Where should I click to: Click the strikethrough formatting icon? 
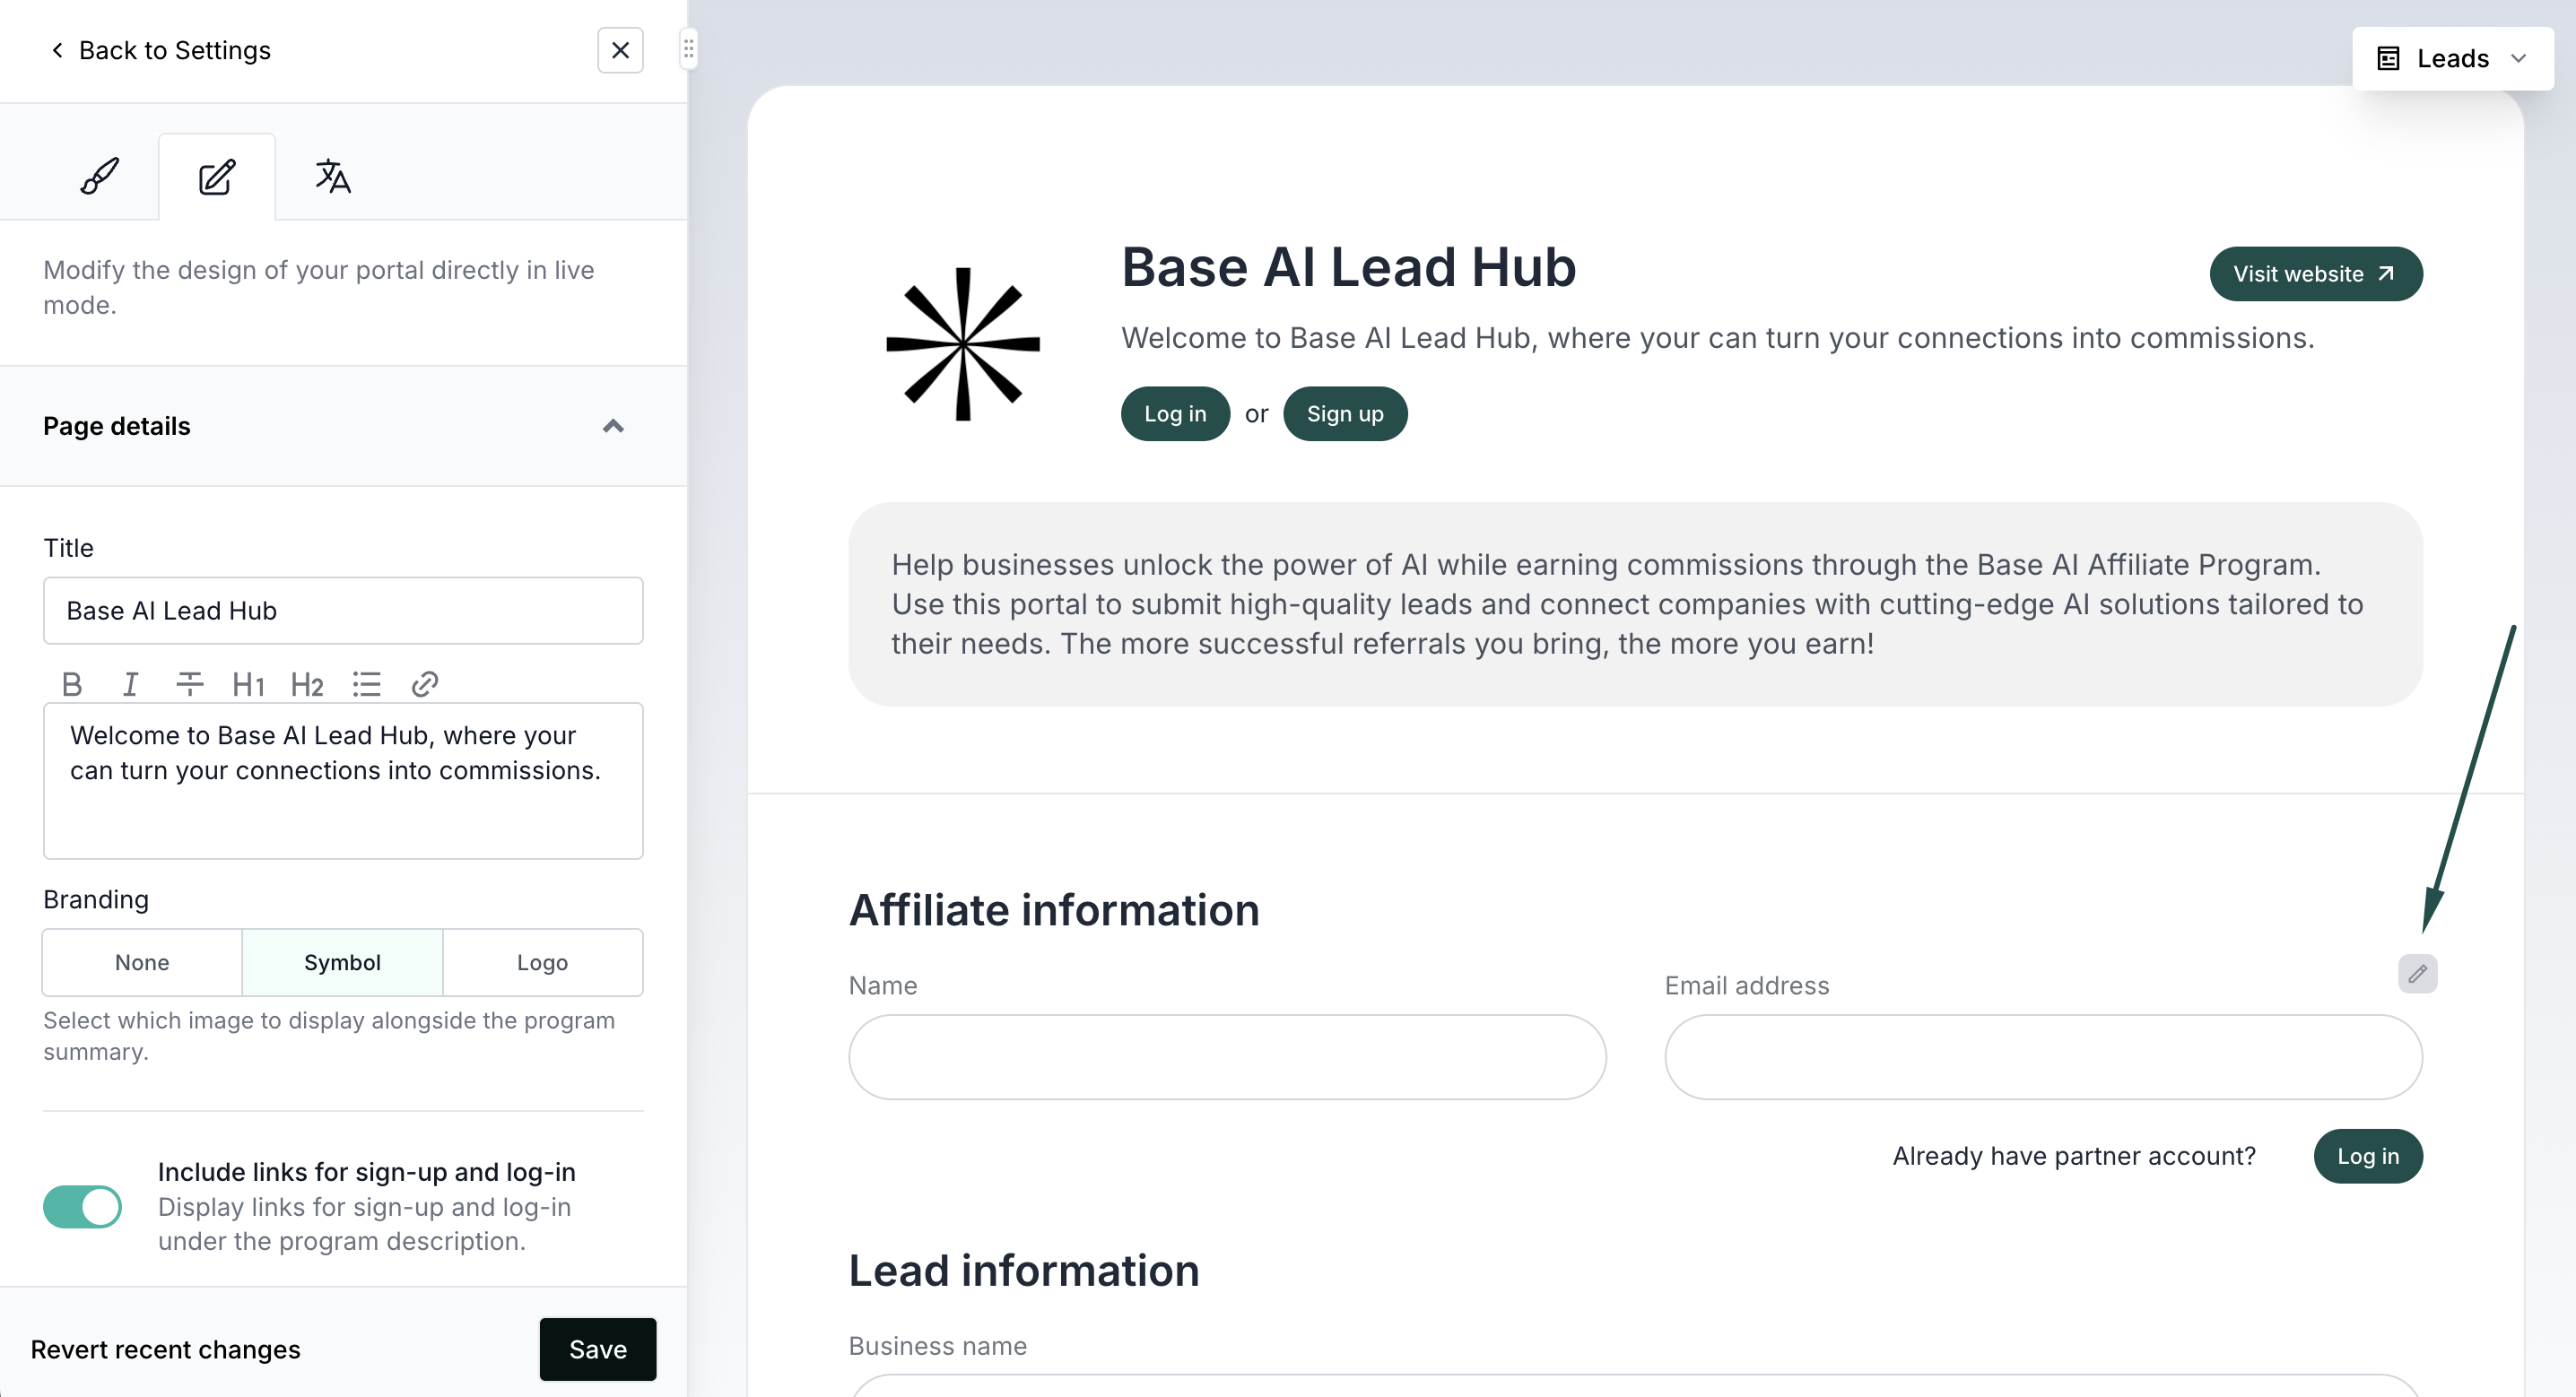pos(189,684)
